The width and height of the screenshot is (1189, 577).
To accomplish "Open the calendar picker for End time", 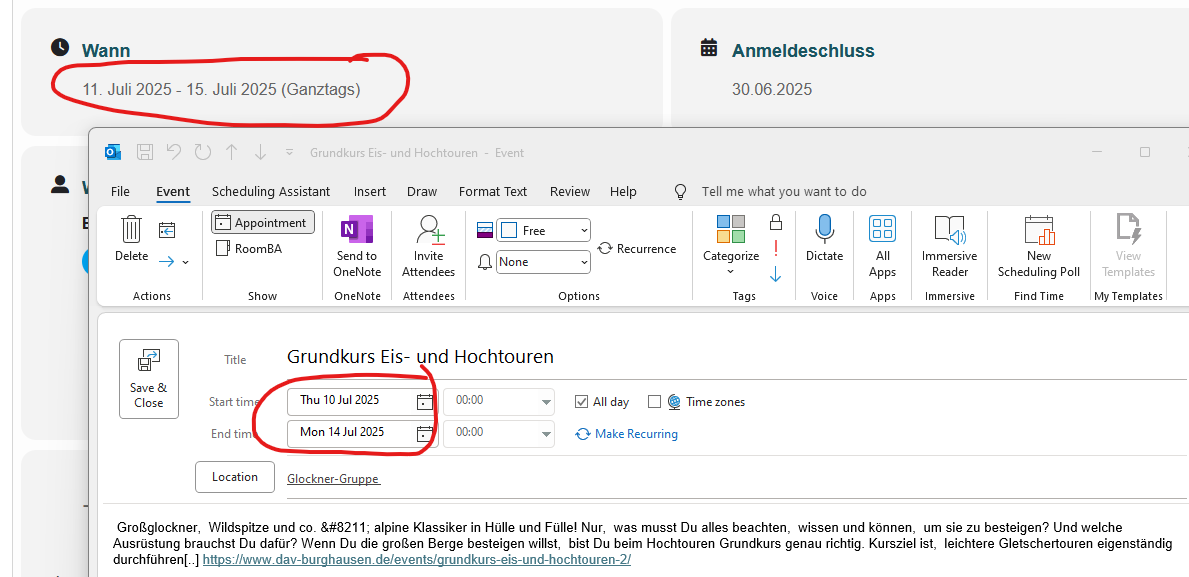I will click(x=425, y=434).
